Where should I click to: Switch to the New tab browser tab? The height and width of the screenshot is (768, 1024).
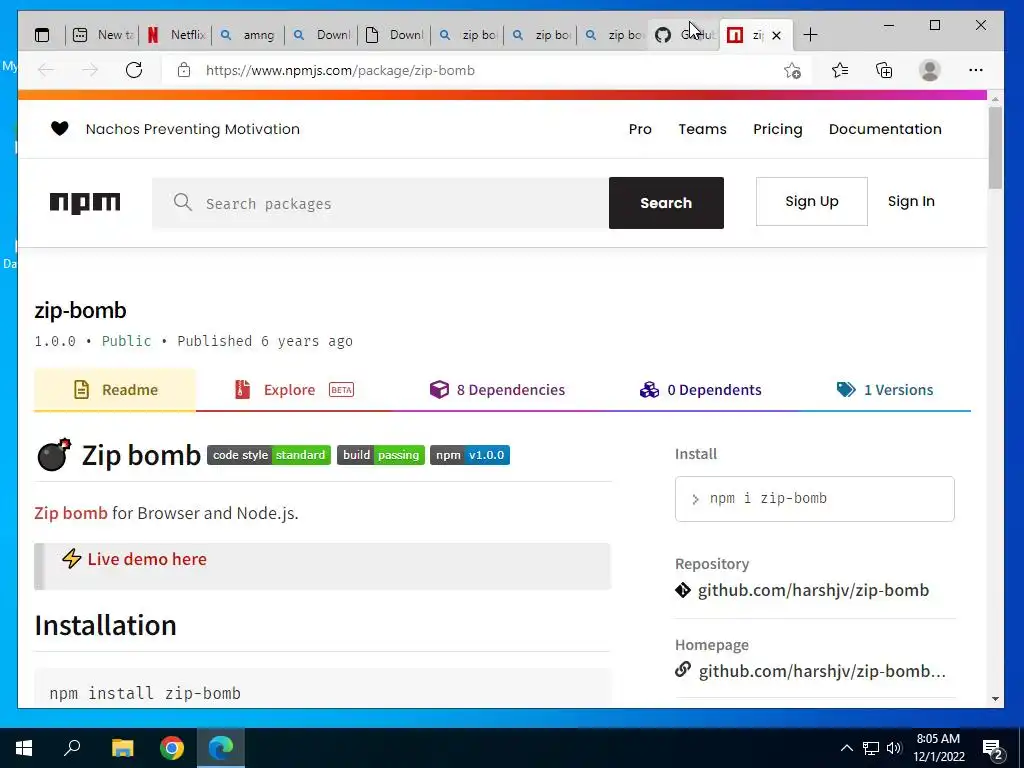[103, 35]
